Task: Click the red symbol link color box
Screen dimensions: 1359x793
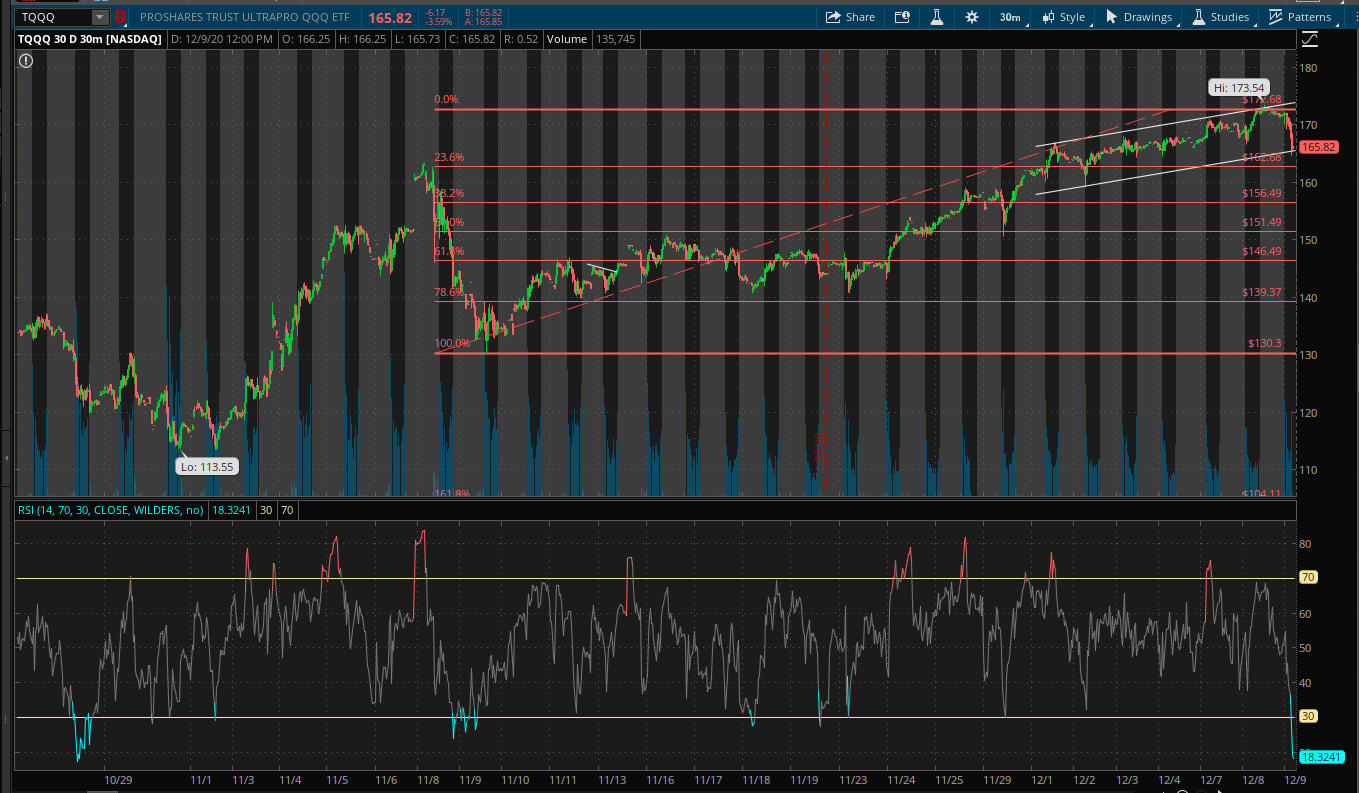Action: pos(120,17)
